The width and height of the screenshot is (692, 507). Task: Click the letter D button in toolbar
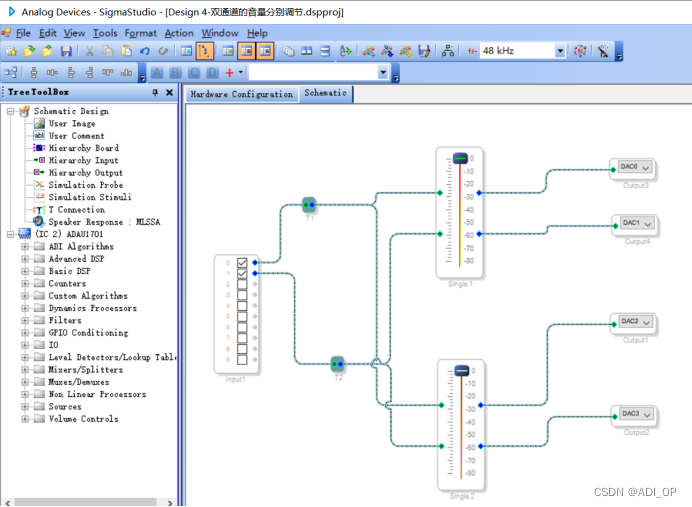(x=213, y=72)
